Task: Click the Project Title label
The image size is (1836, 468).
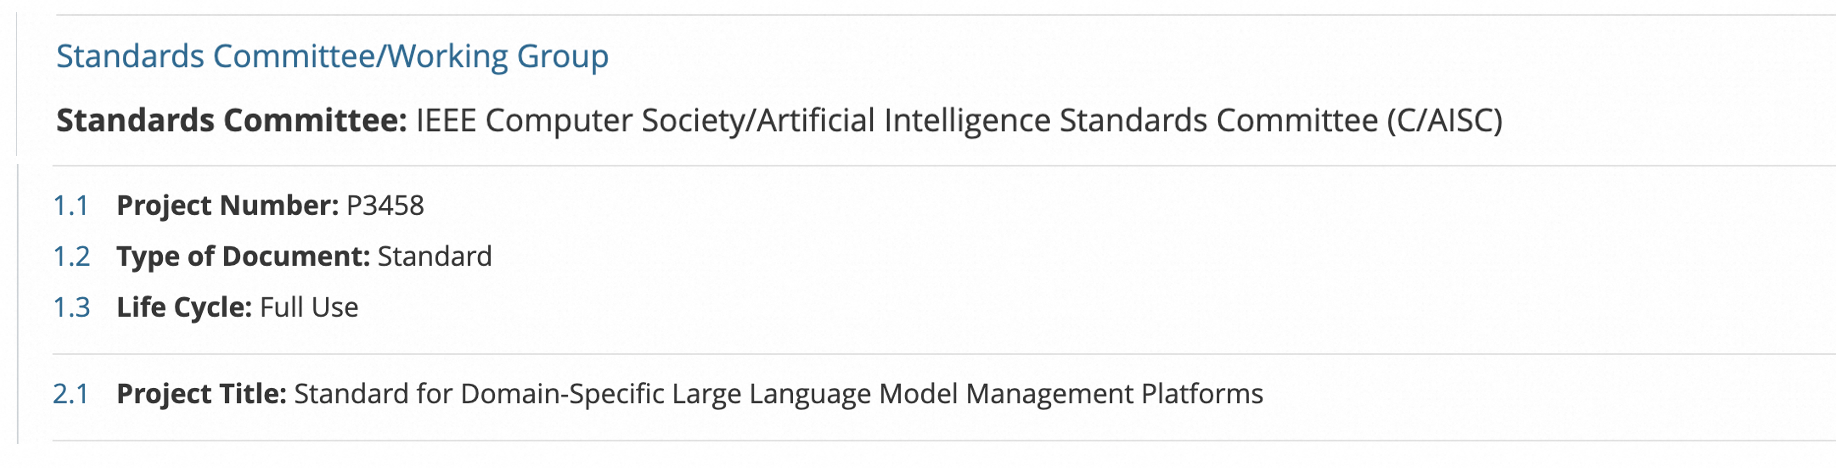Action: (202, 393)
